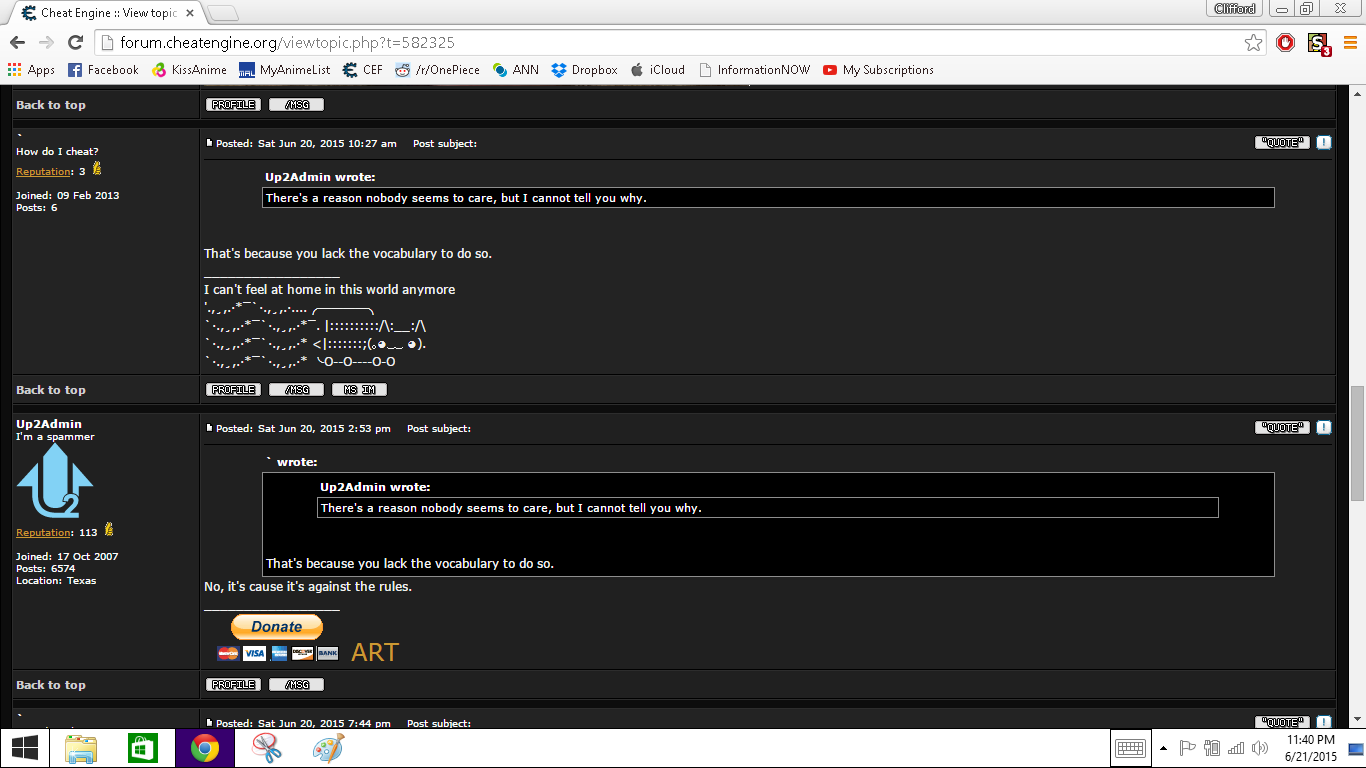
Task: Click Reputation link for the 'How do I cheat?' user
Action: pyautogui.click(x=44, y=172)
